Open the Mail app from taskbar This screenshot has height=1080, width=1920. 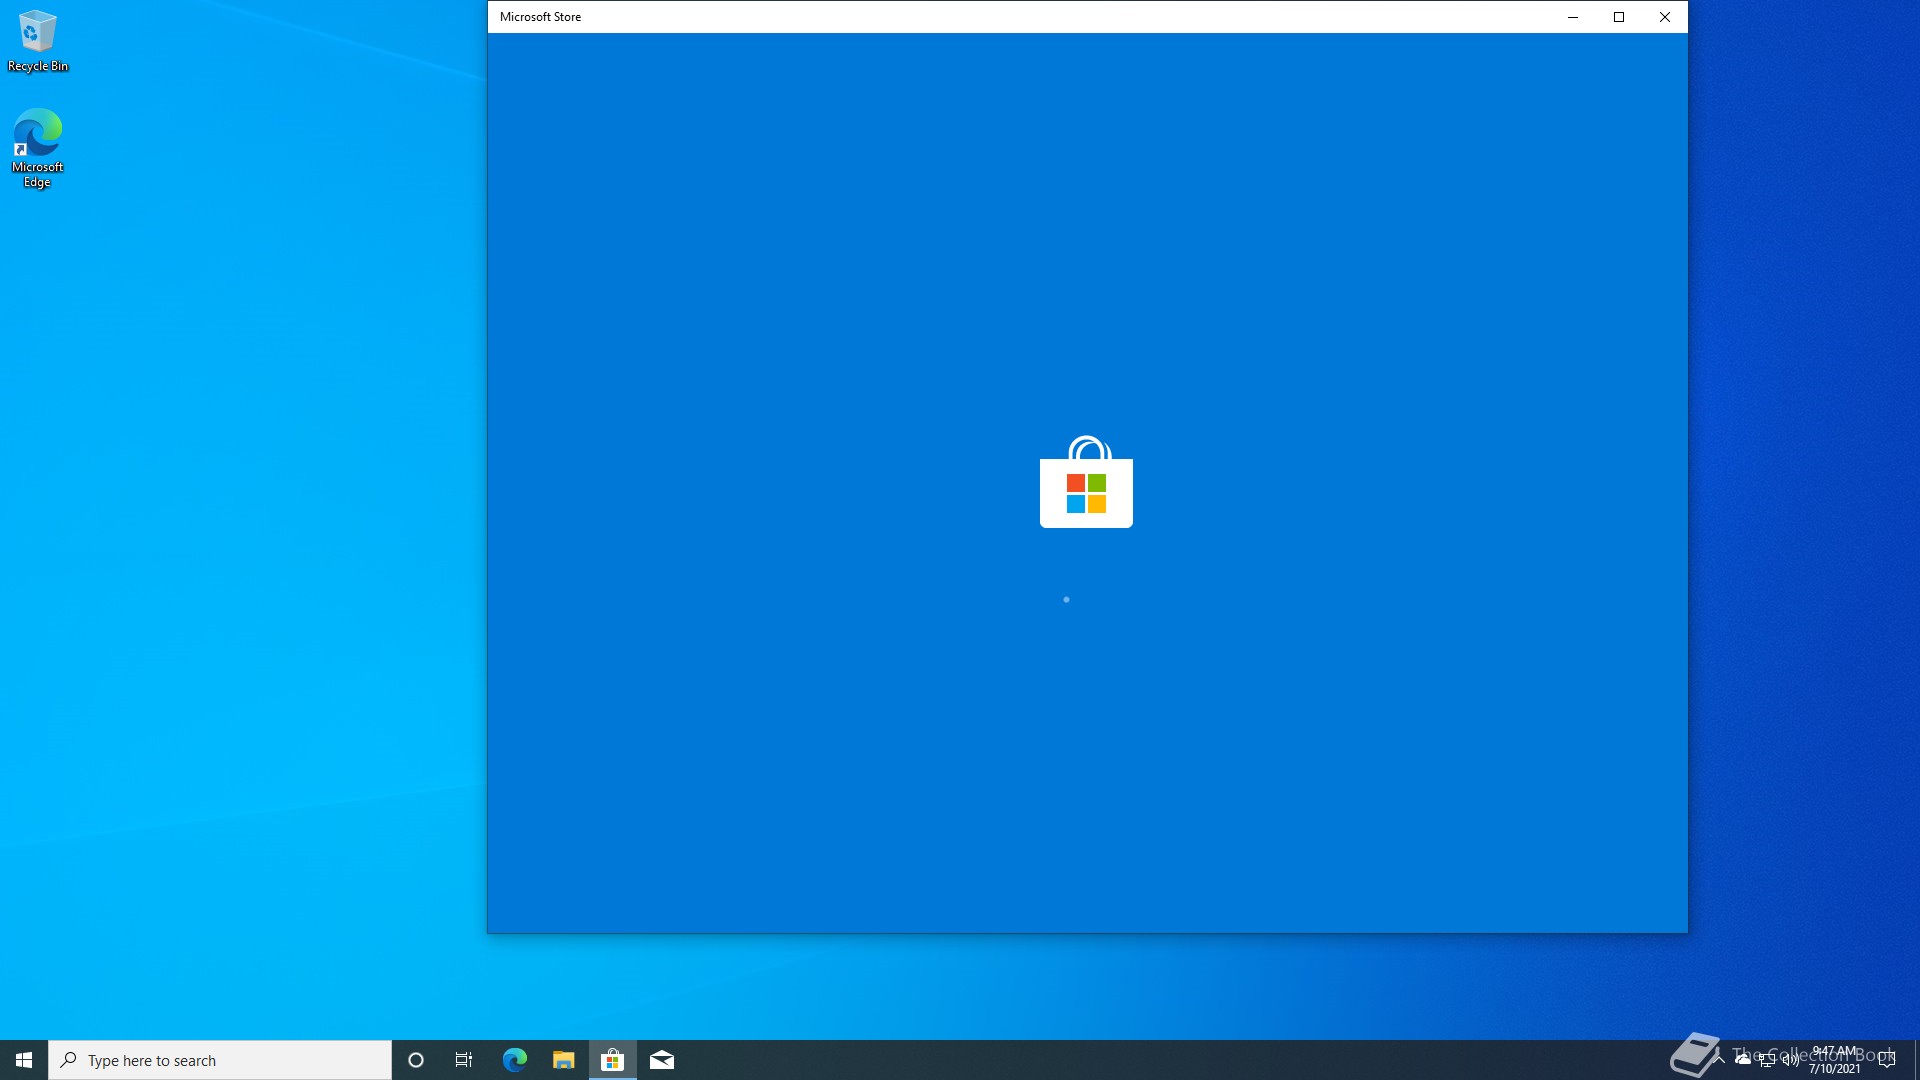[662, 1060]
